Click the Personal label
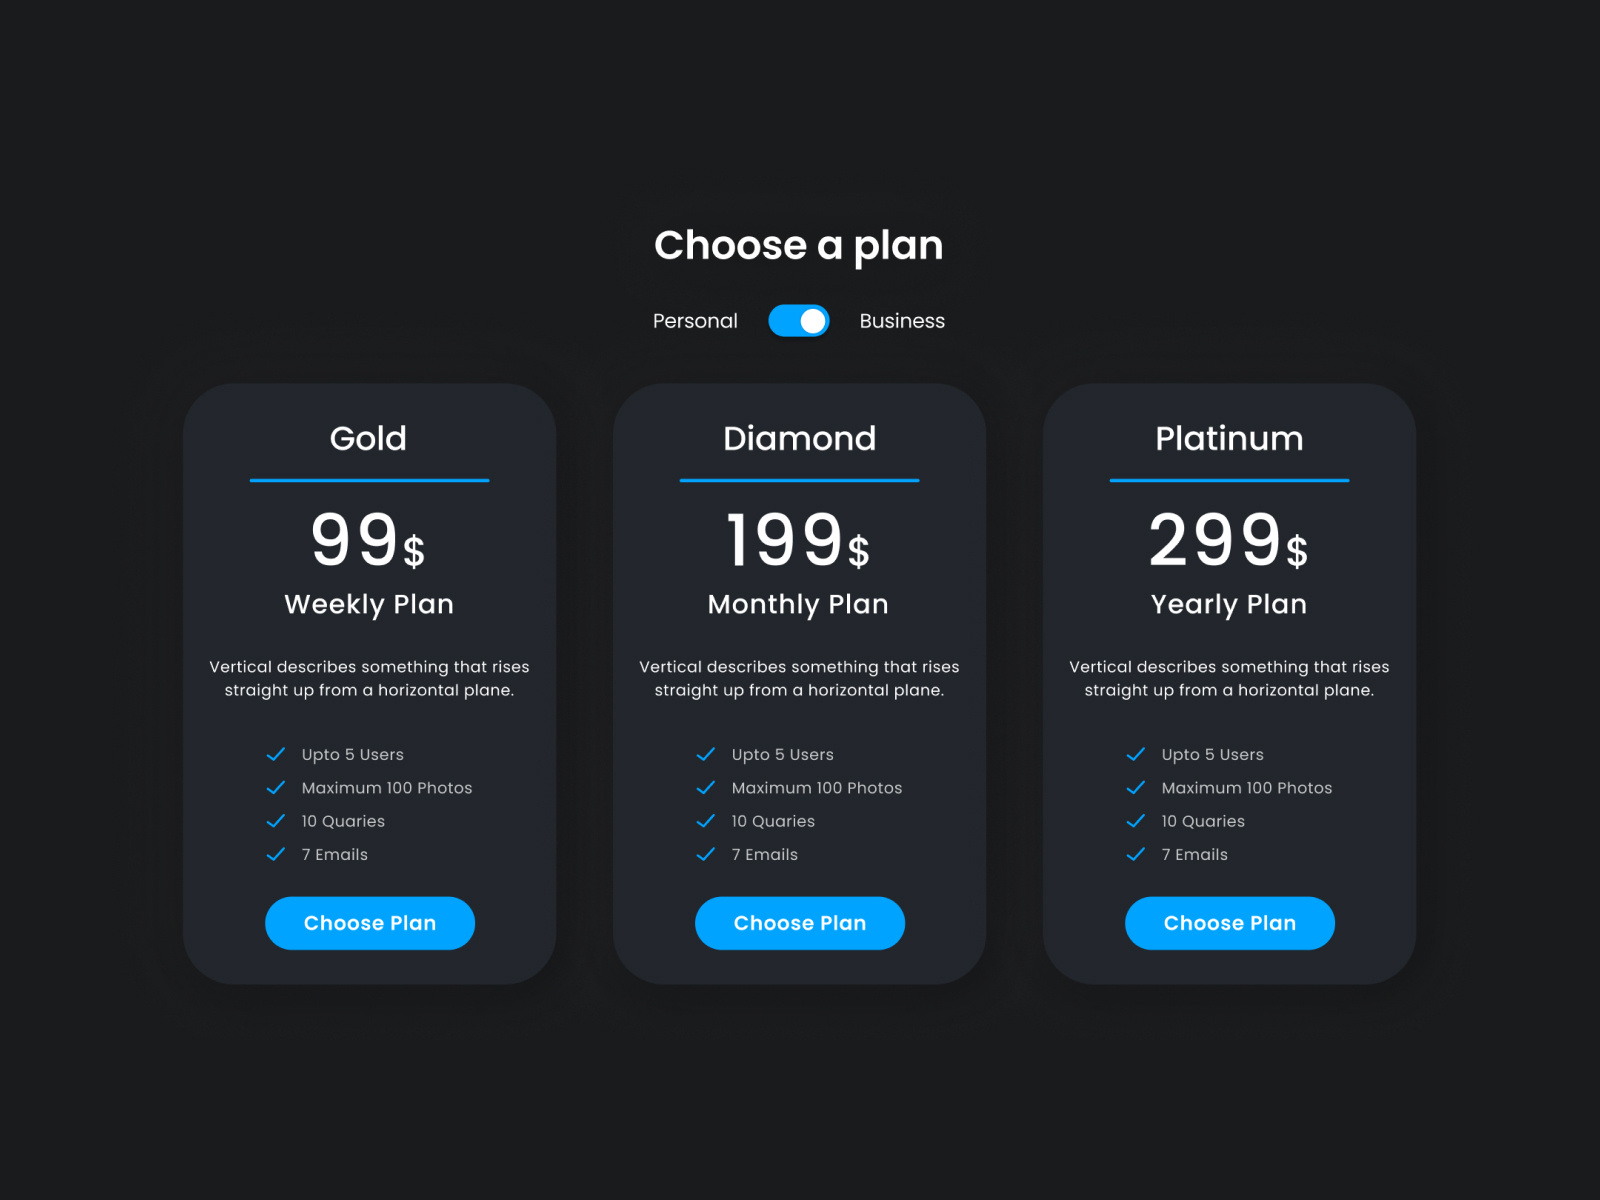This screenshot has width=1600, height=1200. [695, 321]
